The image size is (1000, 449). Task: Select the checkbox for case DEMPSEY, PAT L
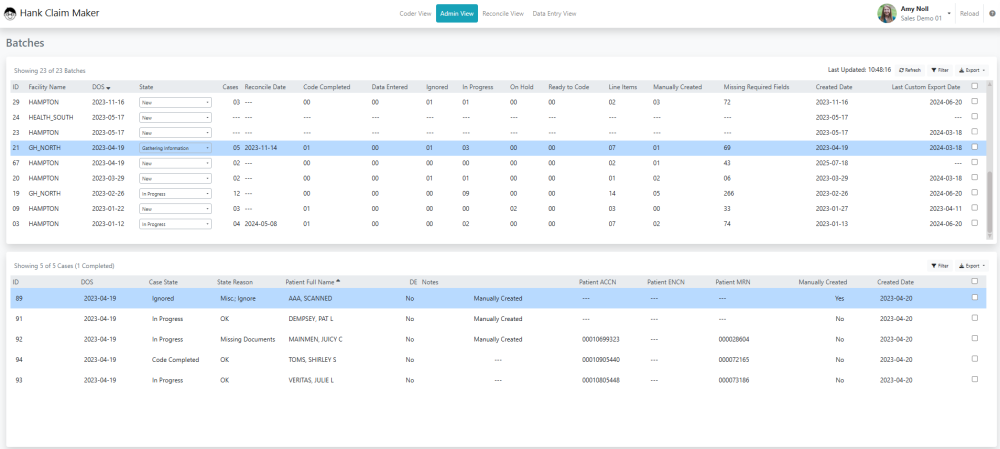975,319
